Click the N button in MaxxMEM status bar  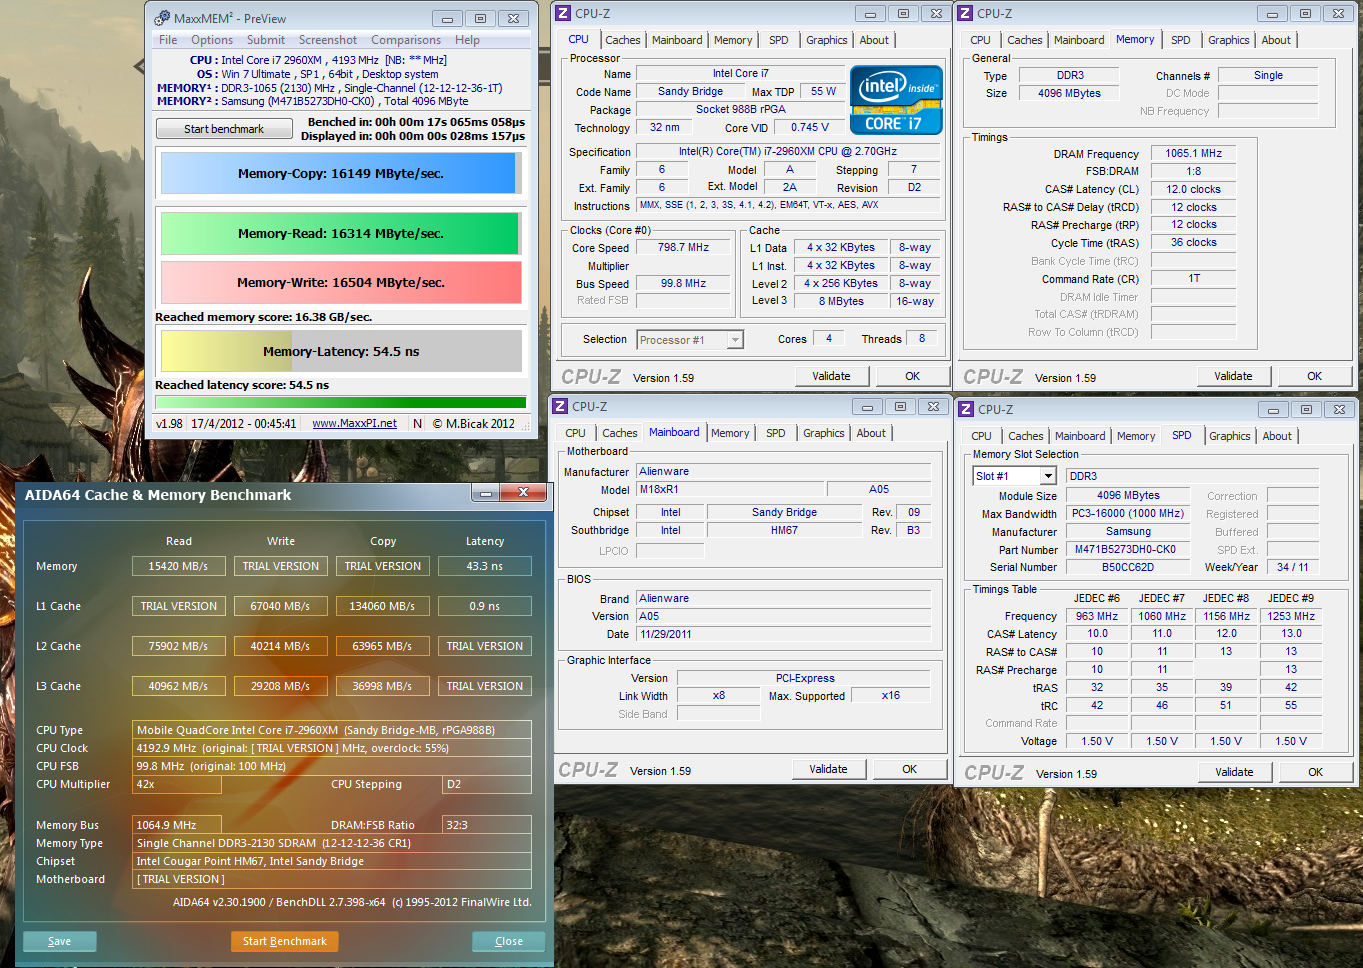417,423
